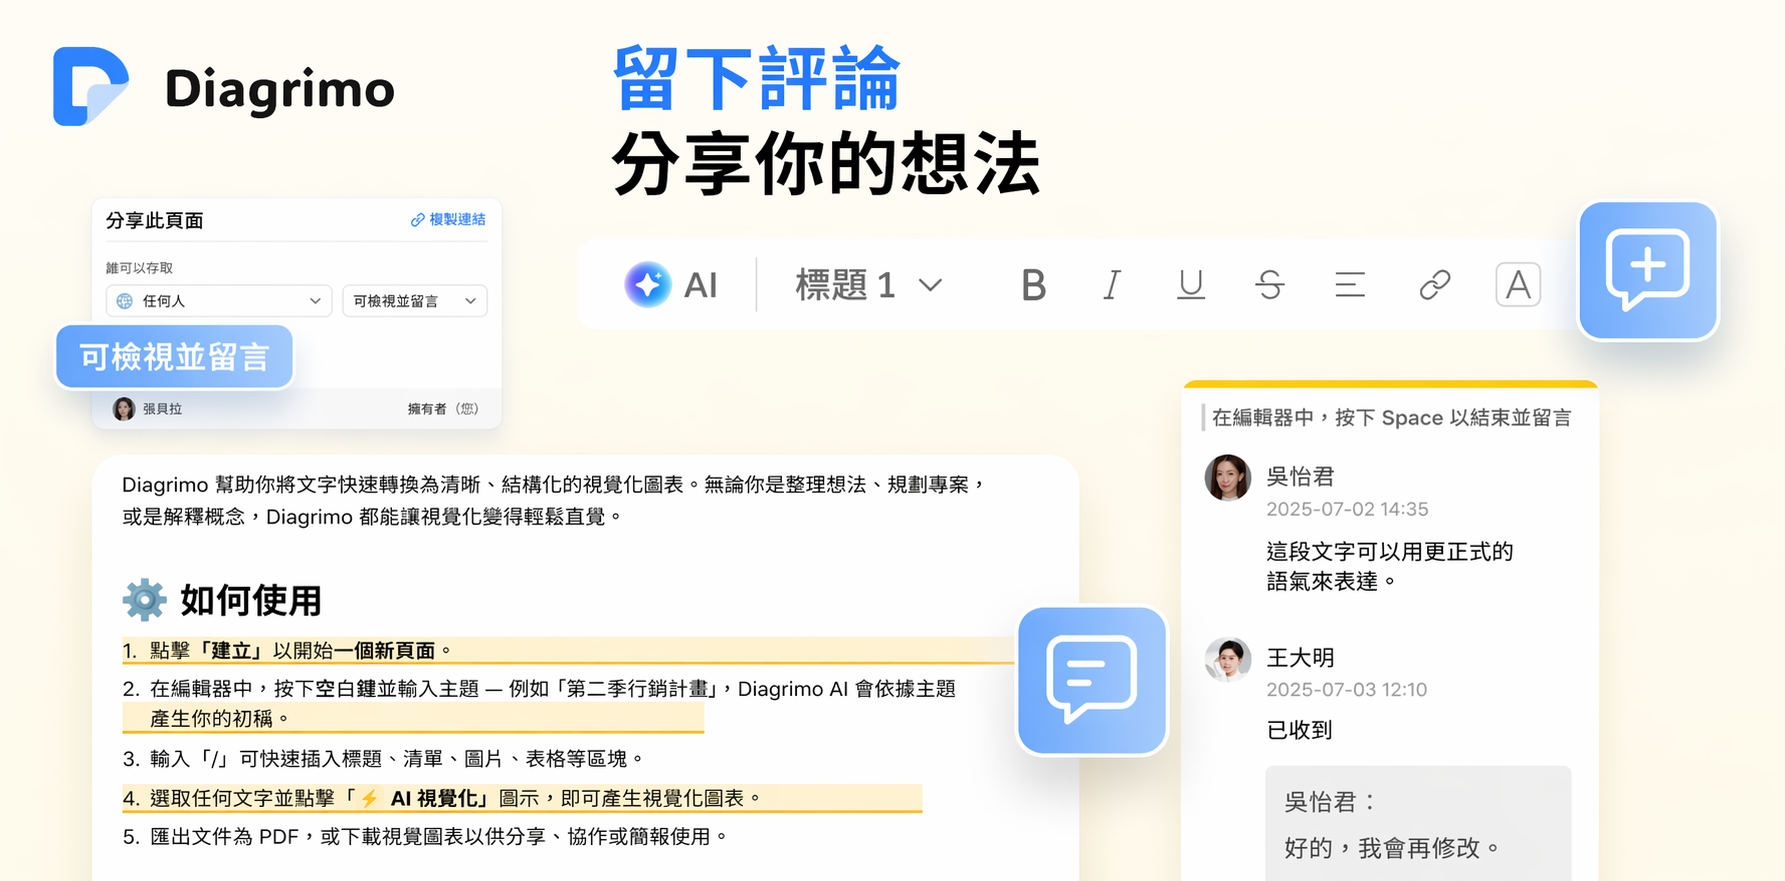1785x881 pixels.
Task: Toggle italic formatting
Action: (x=1111, y=285)
